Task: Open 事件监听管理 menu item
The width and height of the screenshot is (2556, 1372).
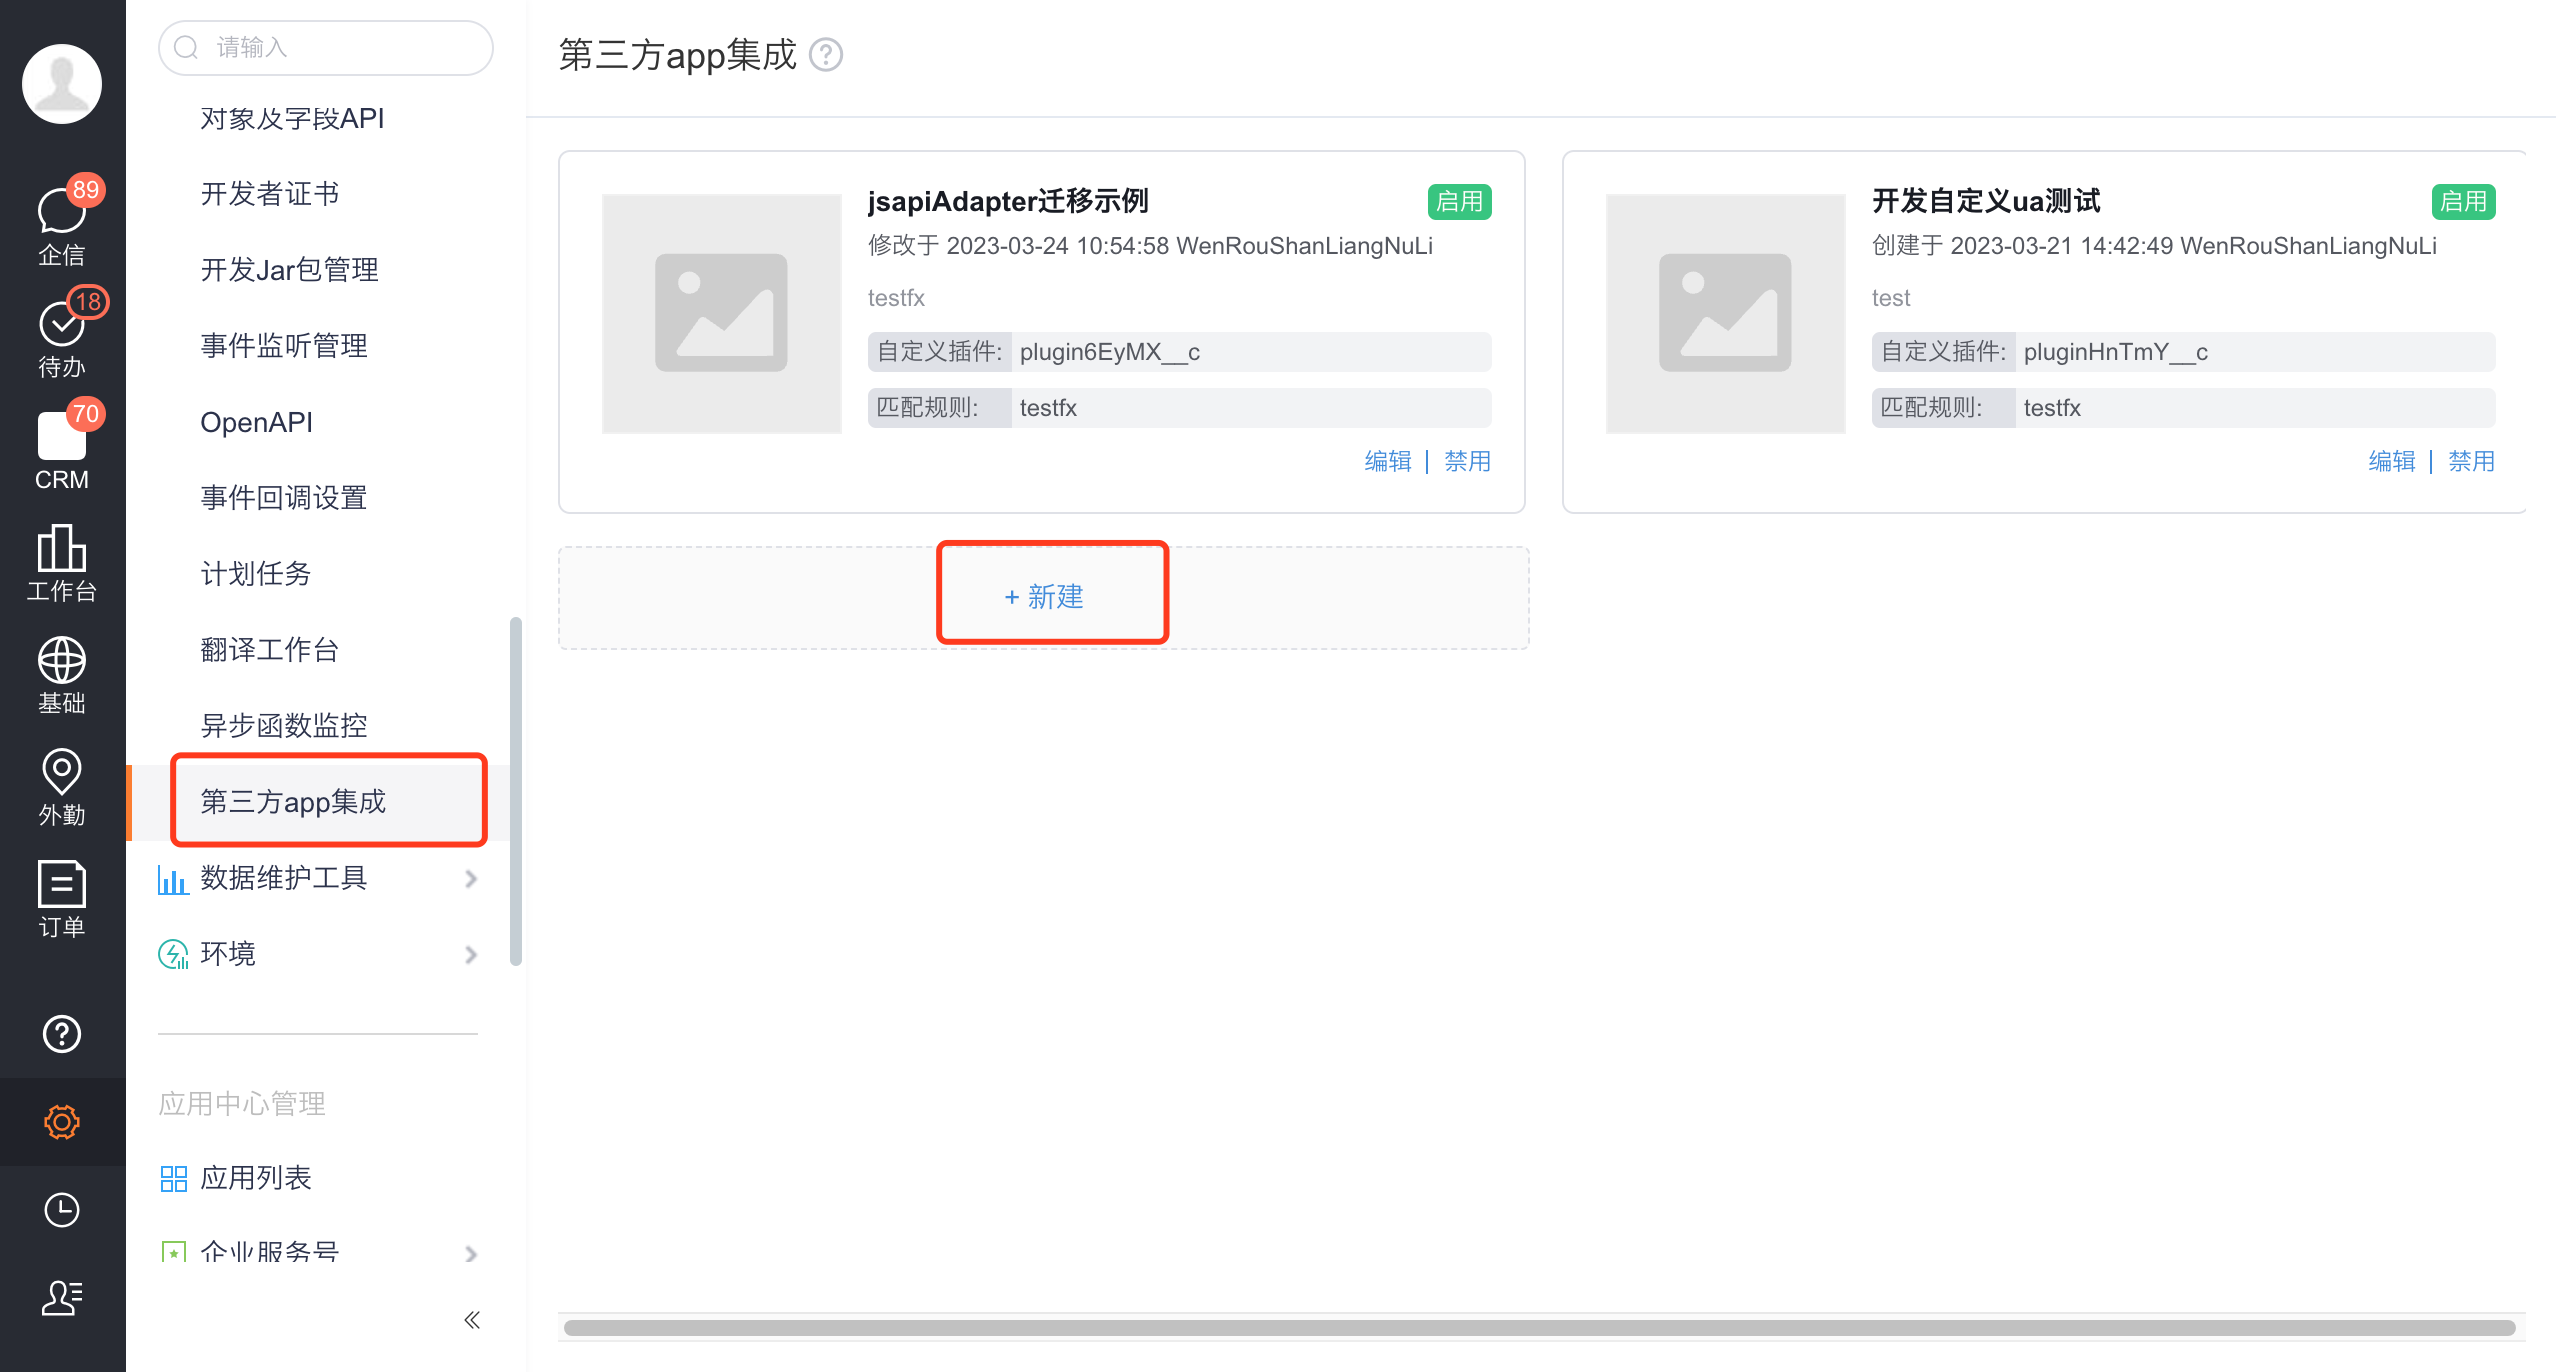Action: pyautogui.click(x=284, y=346)
